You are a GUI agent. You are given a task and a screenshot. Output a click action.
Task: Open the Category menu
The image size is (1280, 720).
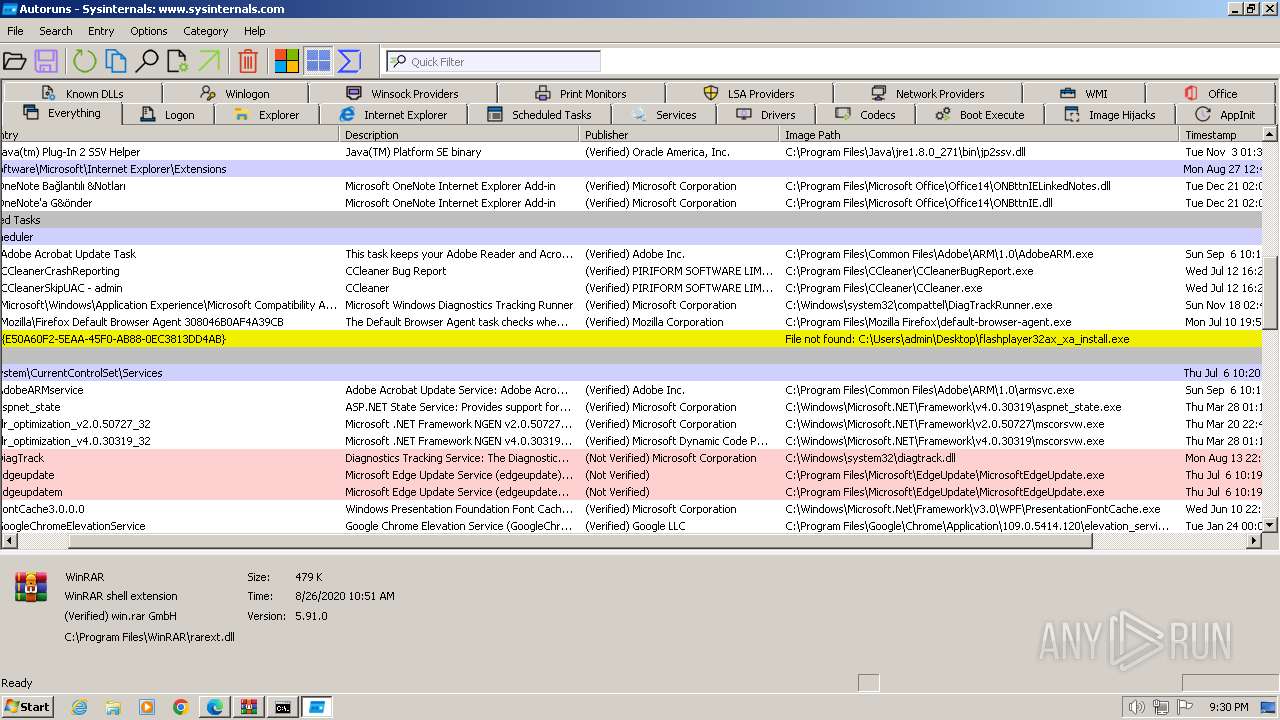(206, 31)
